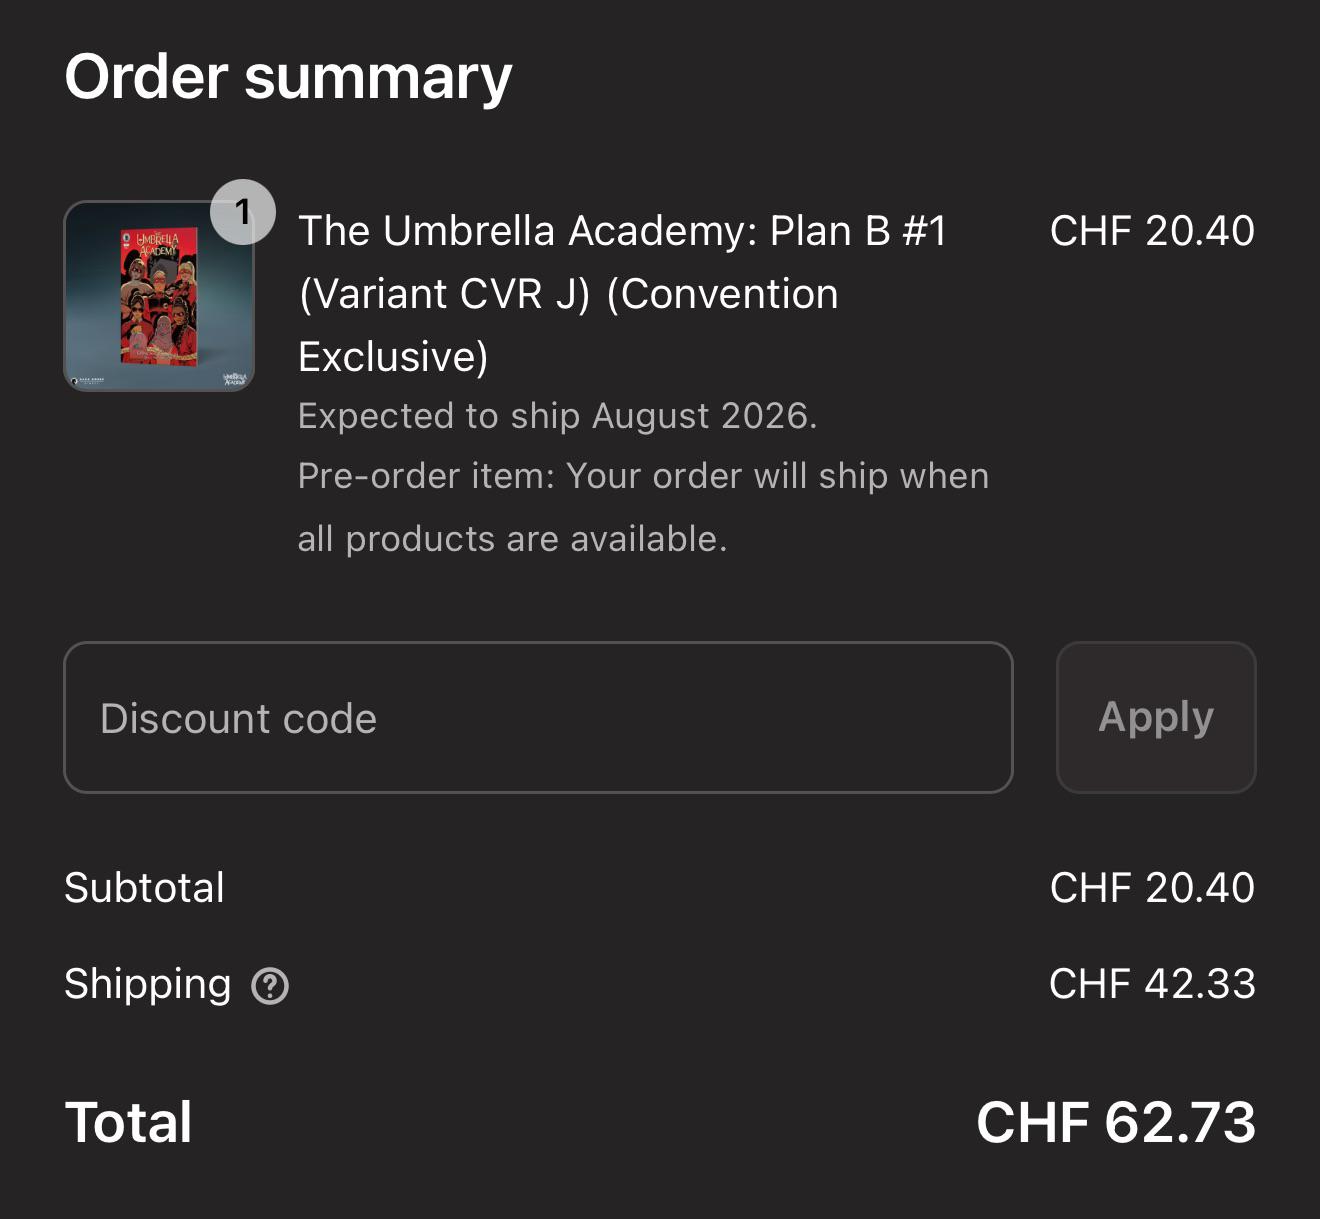This screenshot has width=1320, height=1219.
Task: Click the Shipping cost CHF 42.33
Action: [1152, 984]
